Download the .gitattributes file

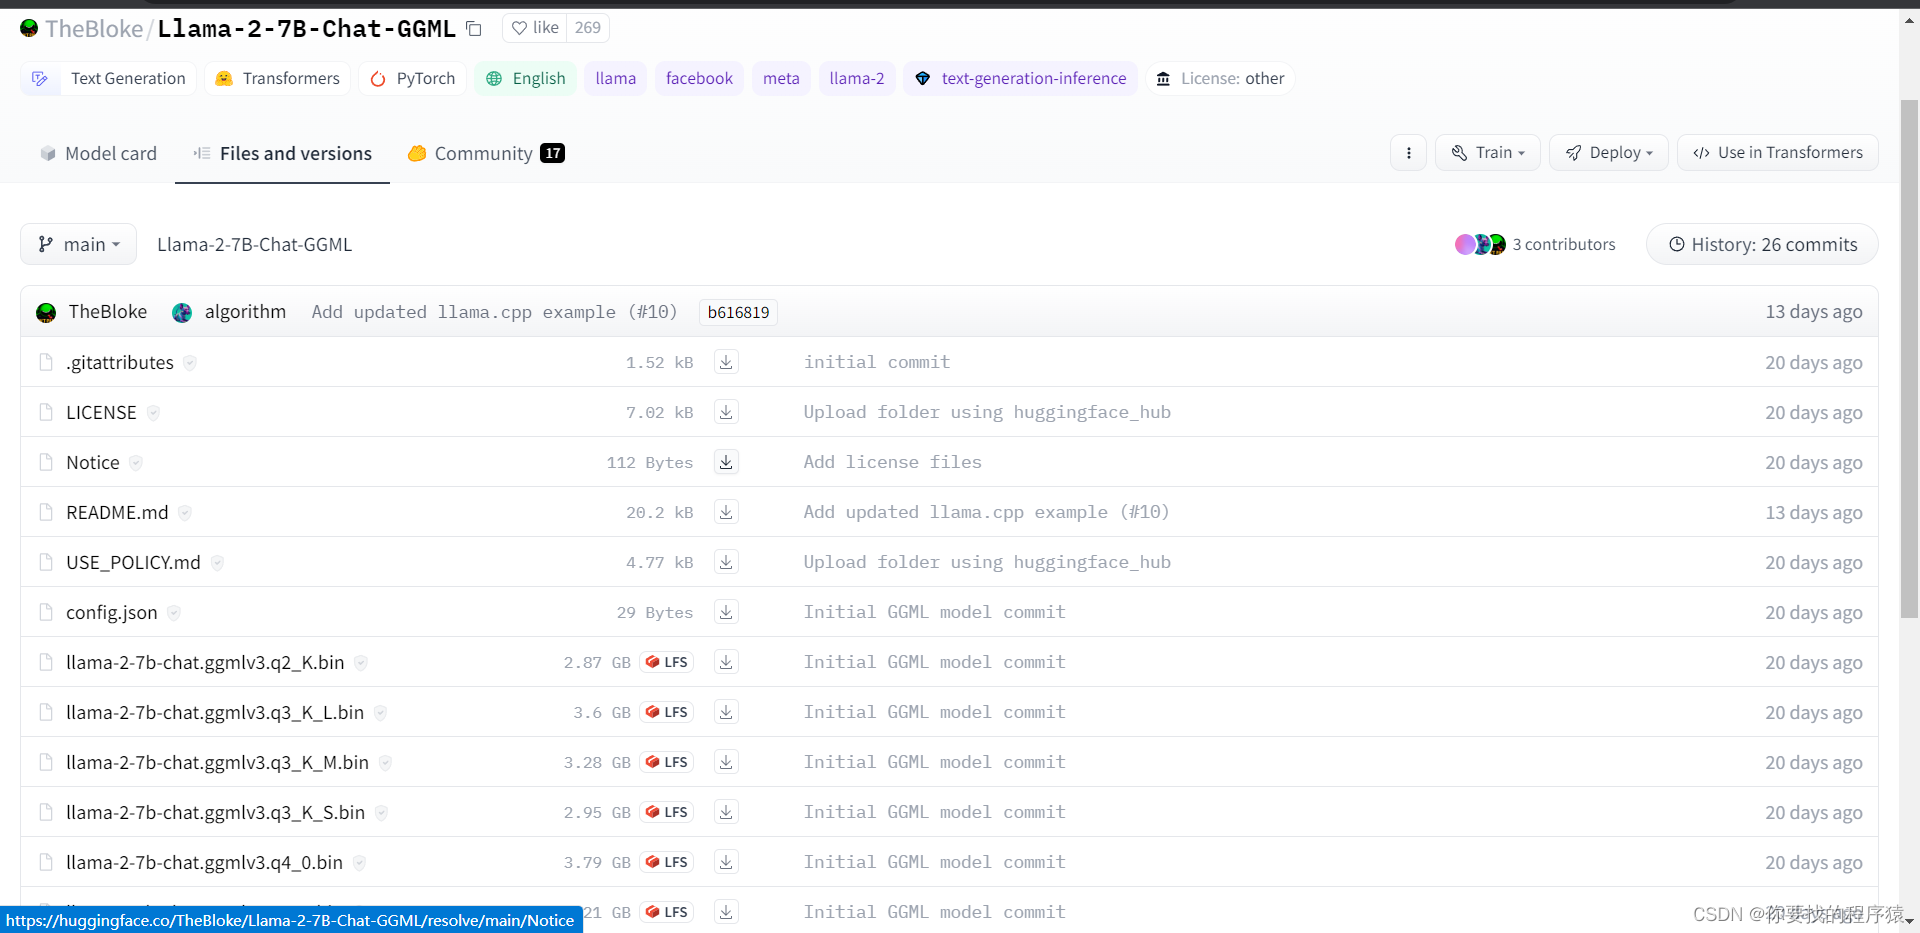pyautogui.click(x=726, y=362)
